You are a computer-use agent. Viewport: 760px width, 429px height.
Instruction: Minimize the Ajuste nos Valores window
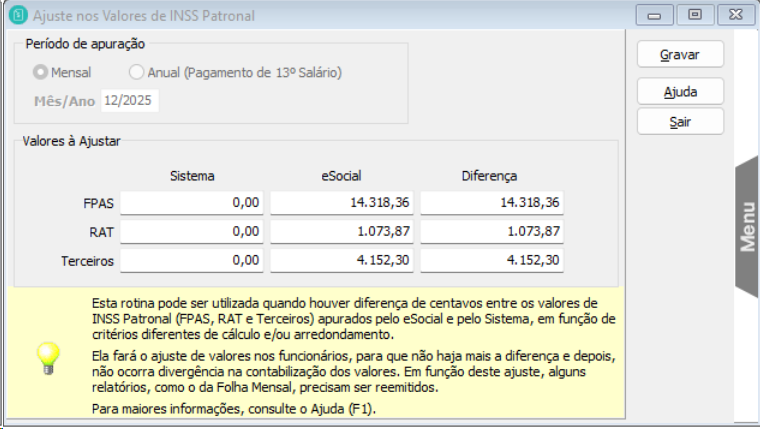(655, 15)
